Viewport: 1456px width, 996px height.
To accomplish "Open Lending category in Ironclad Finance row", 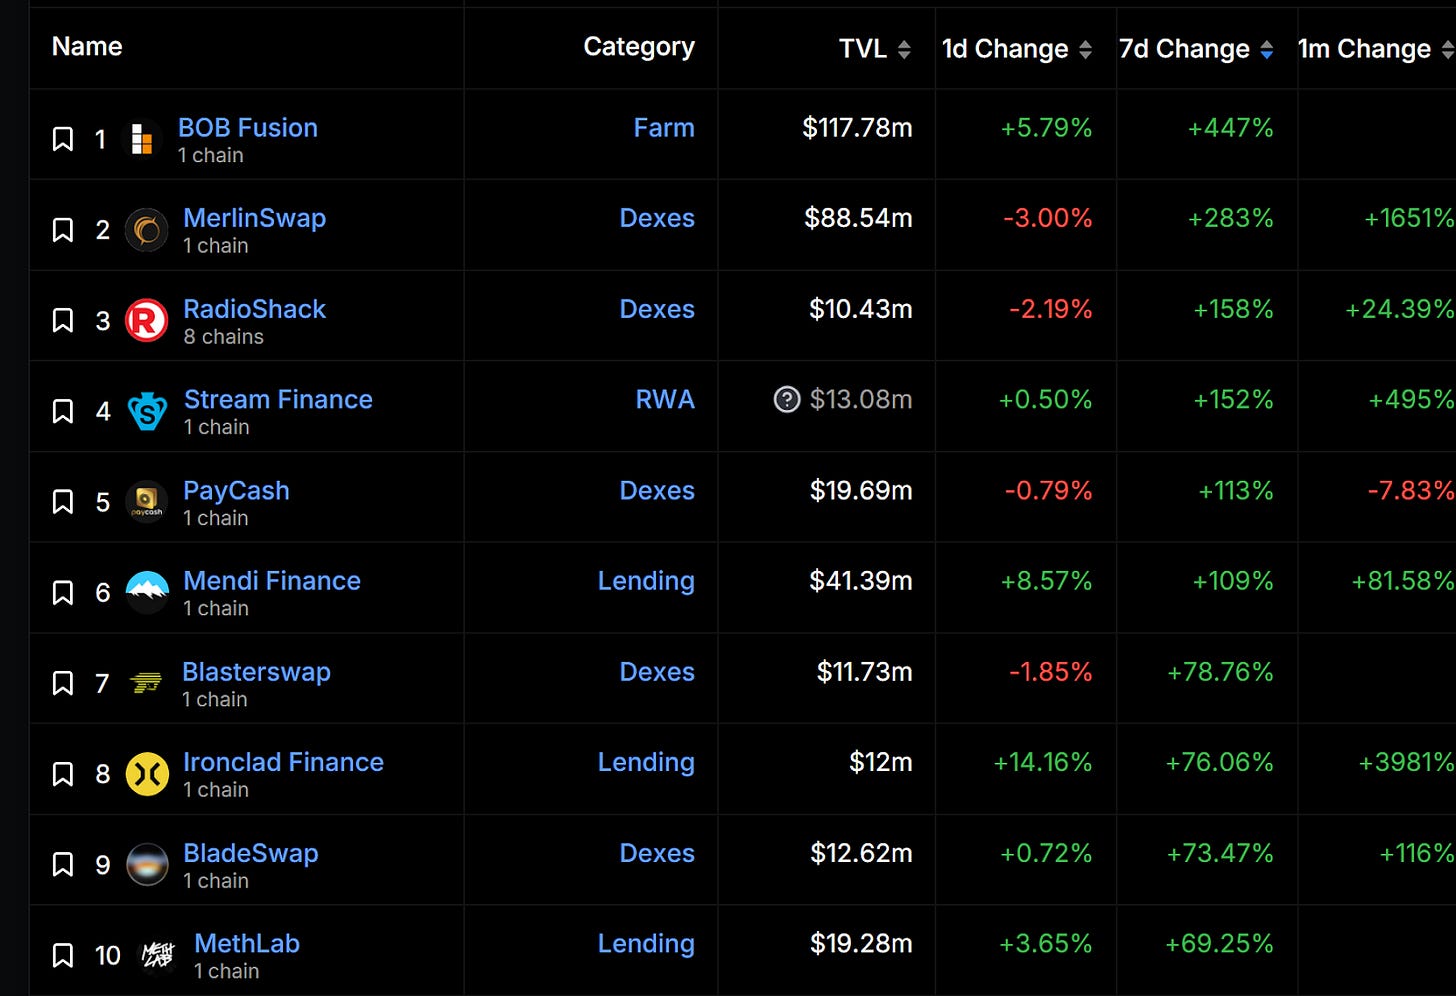I will tap(646, 762).
